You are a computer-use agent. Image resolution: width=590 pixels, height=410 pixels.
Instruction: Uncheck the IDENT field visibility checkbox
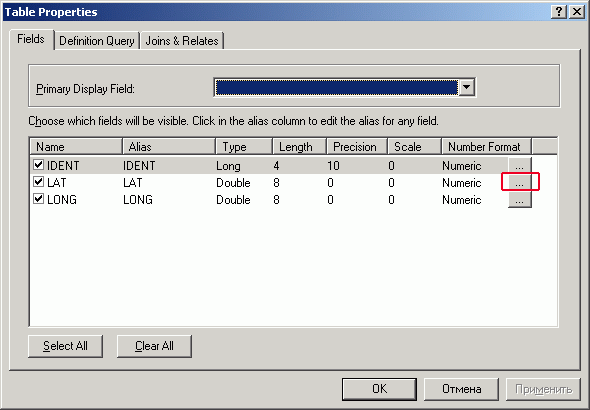(x=38, y=164)
